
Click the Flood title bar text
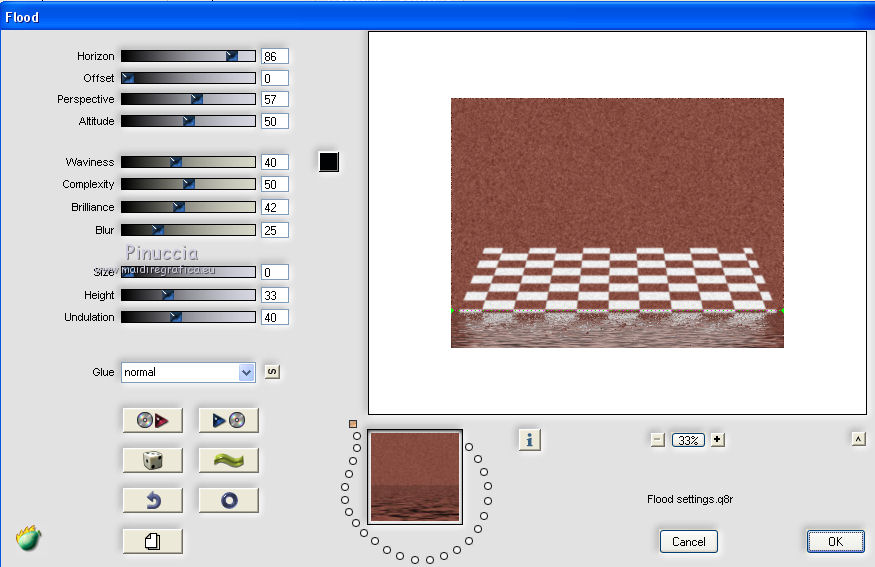[x=22, y=17]
